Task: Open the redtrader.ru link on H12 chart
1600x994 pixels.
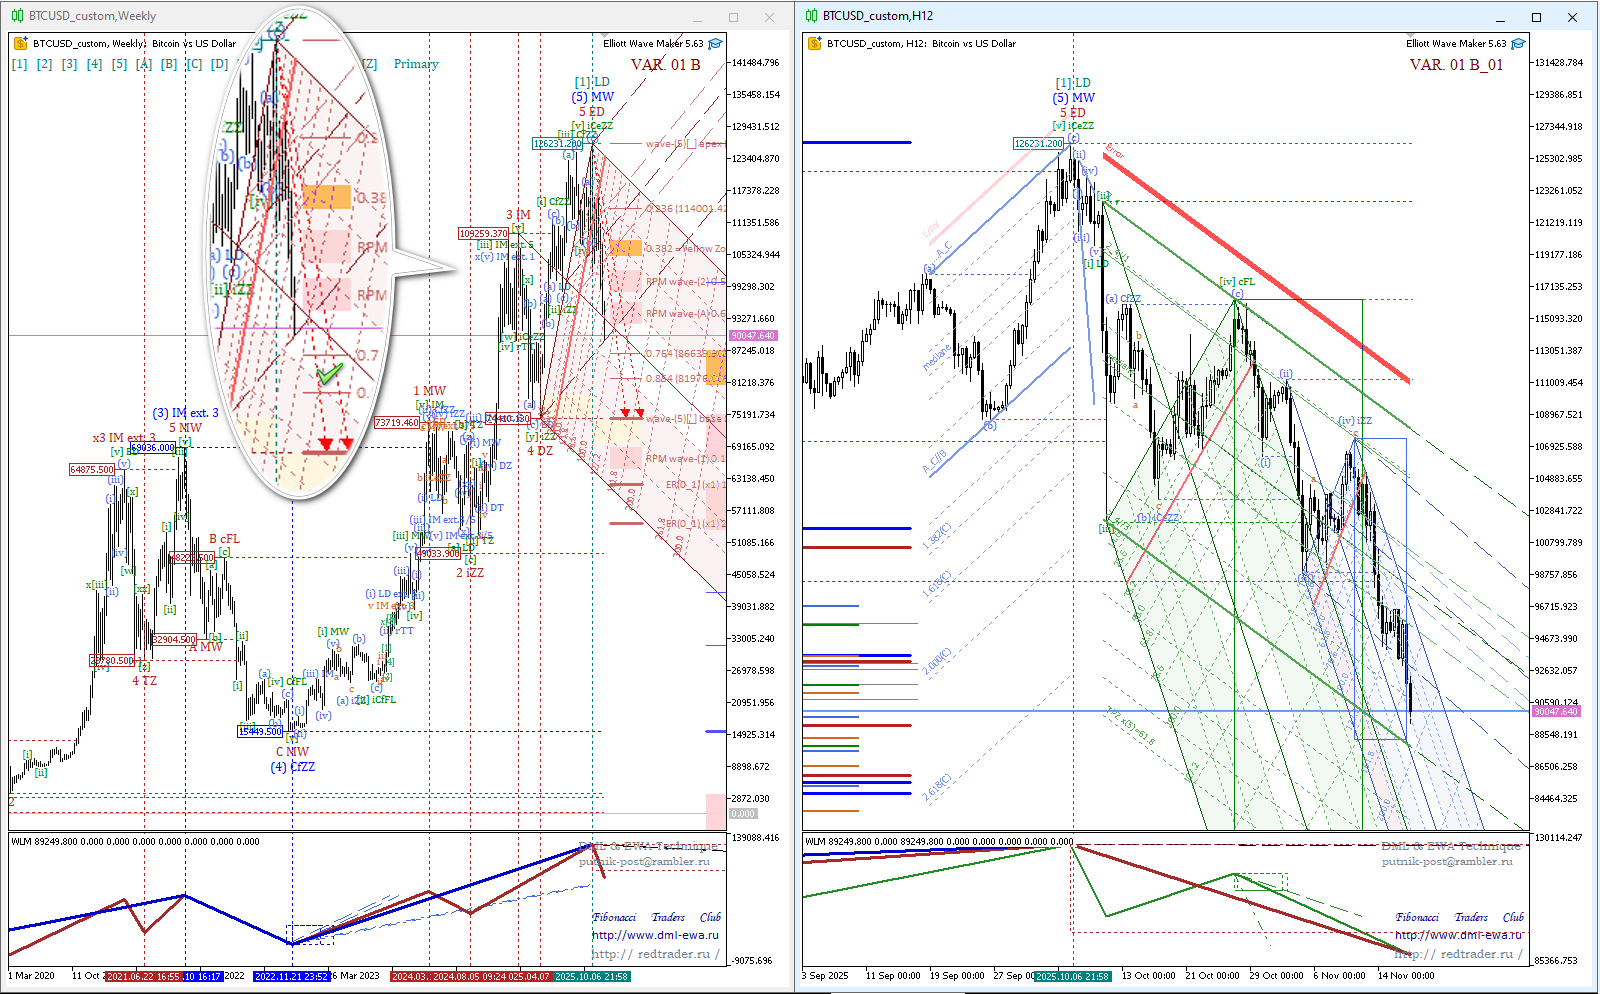Action: tap(1458, 954)
